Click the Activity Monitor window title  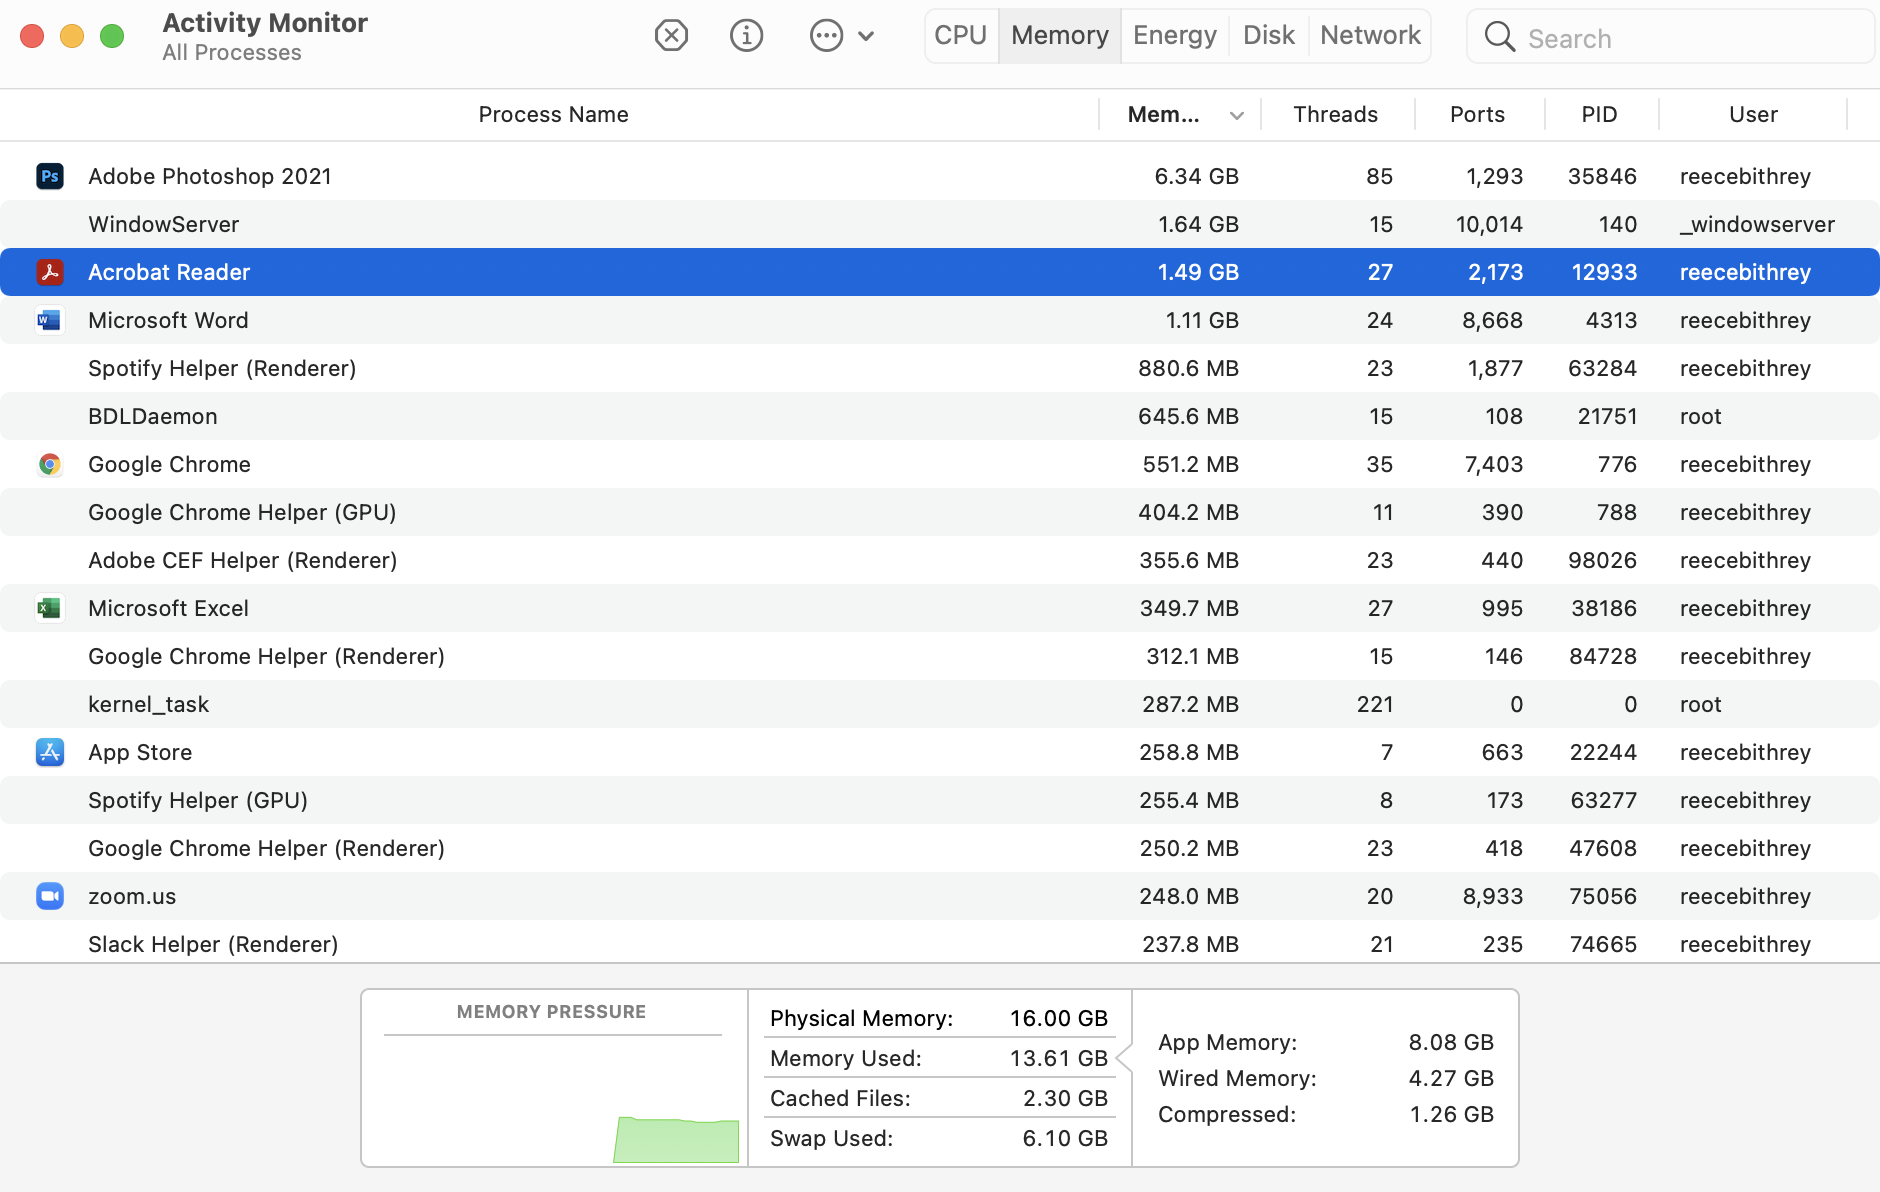click(x=265, y=22)
